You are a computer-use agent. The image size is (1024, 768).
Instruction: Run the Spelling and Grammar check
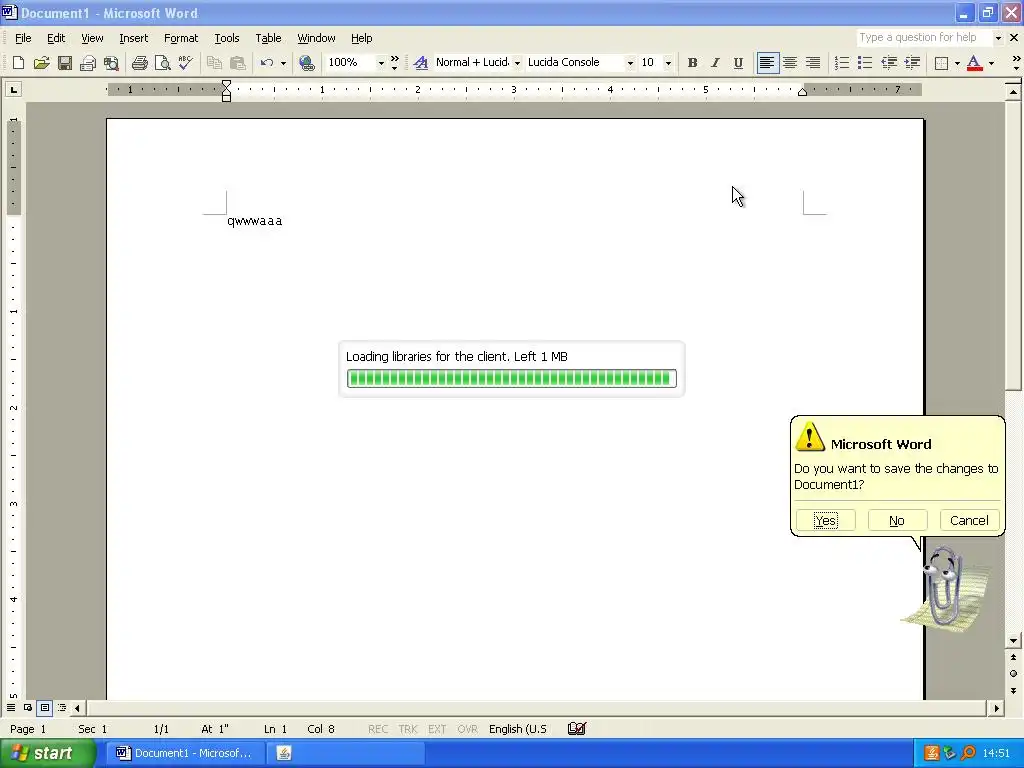point(185,63)
